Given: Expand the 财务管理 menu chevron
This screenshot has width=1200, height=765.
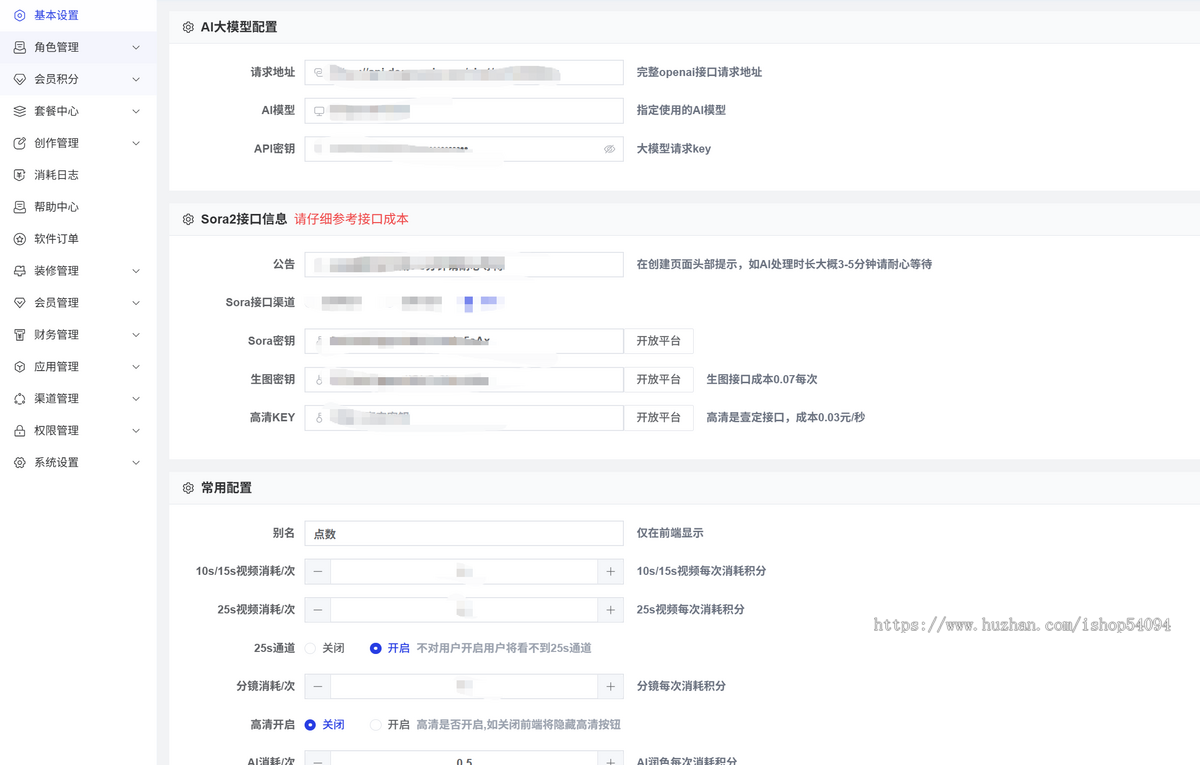Looking at the screenshot, I should [x=136, y=335].
